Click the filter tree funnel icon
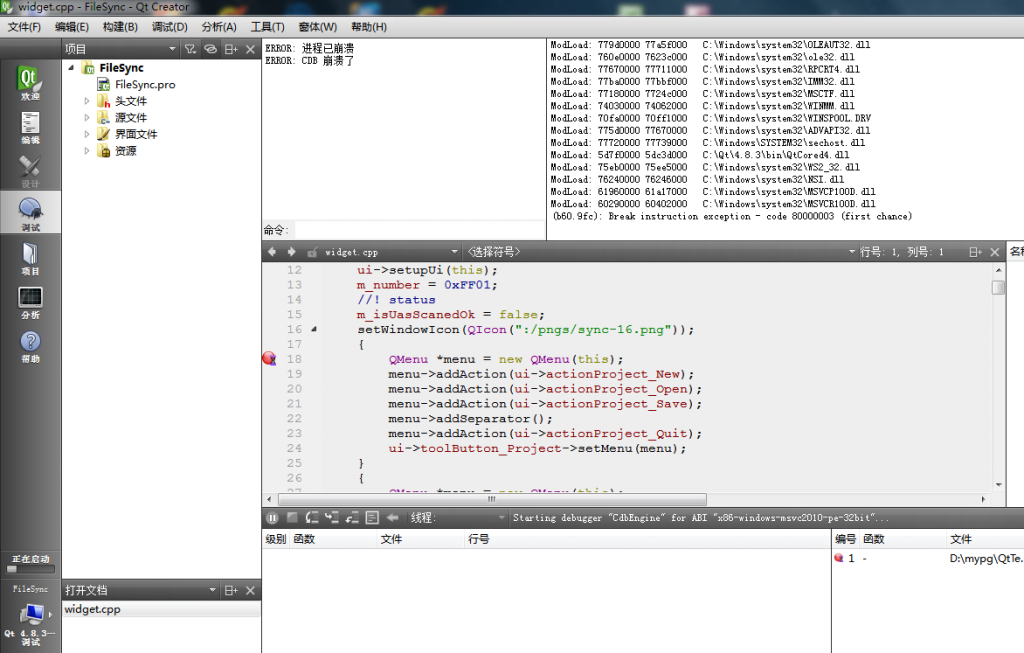The image size is (1024, 653). pyautogui.click(x=190, y=49)
